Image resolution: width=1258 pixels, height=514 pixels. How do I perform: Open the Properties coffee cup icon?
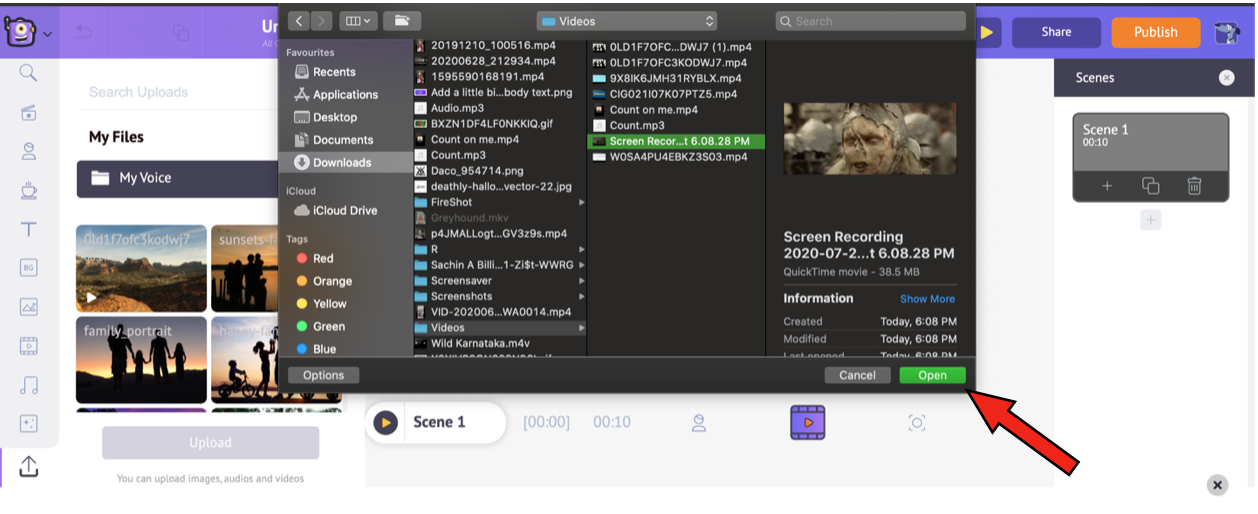coord(29,190)
